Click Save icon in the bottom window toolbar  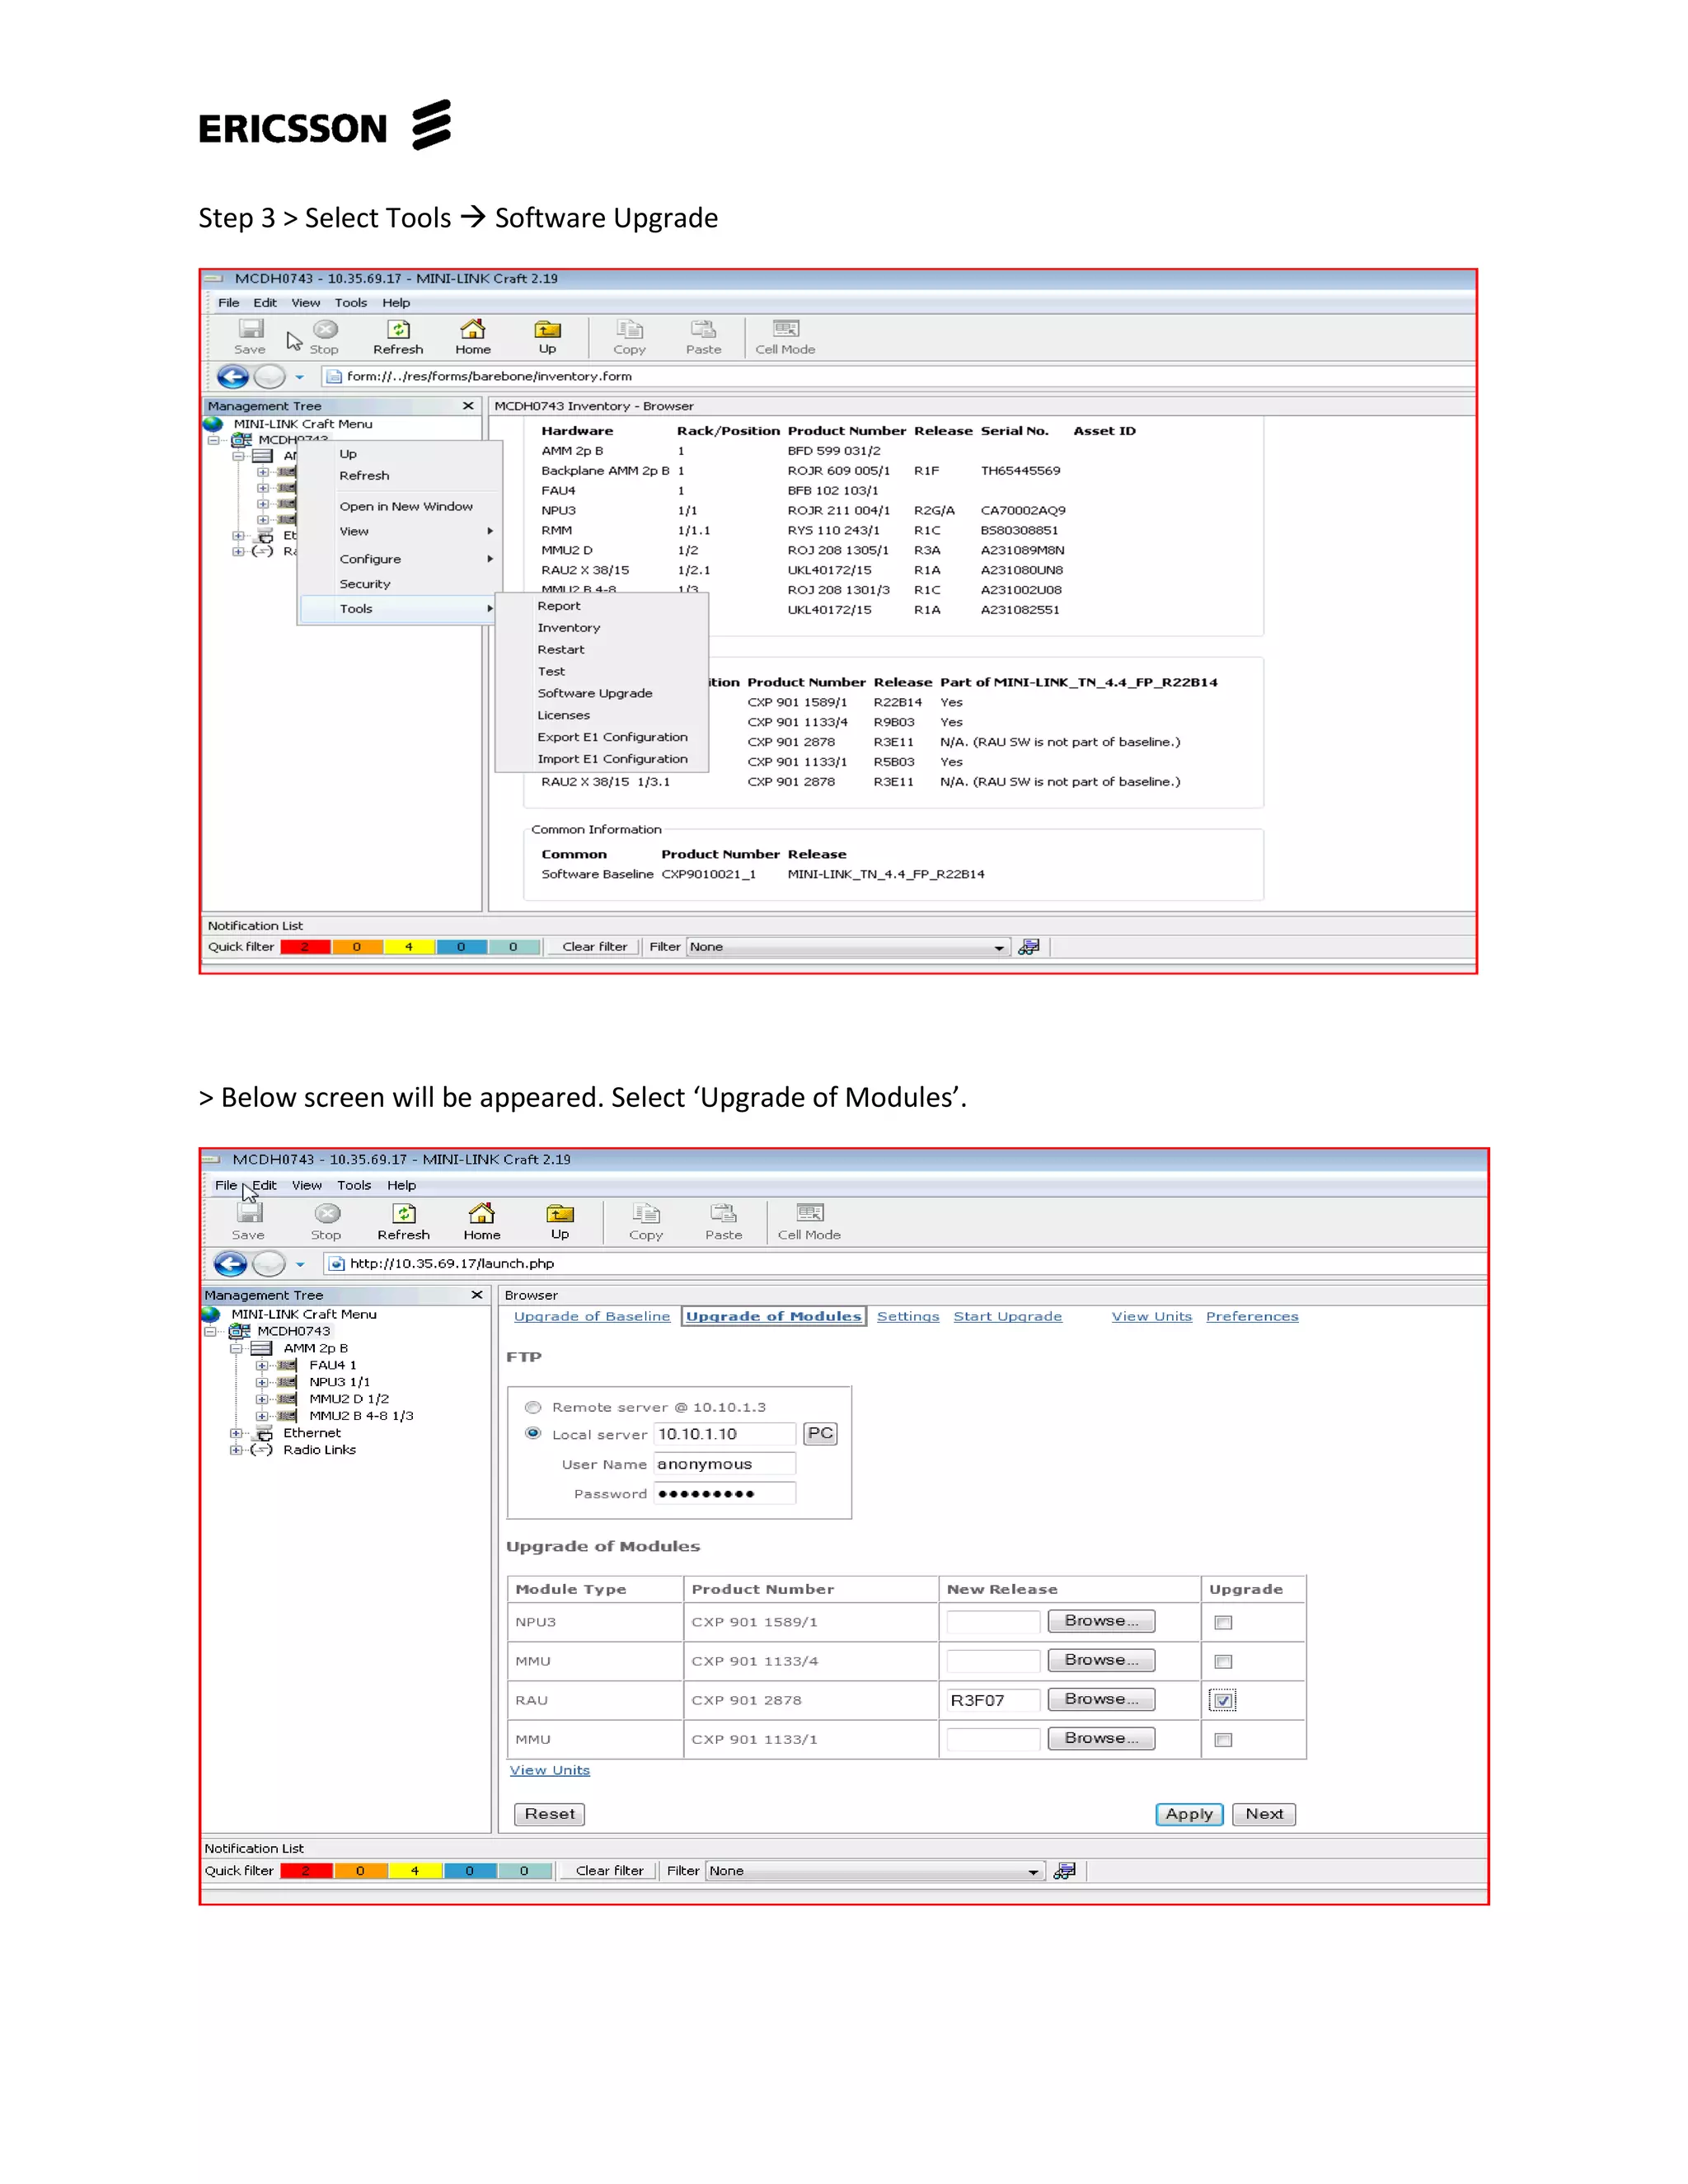click(249, 1213)
